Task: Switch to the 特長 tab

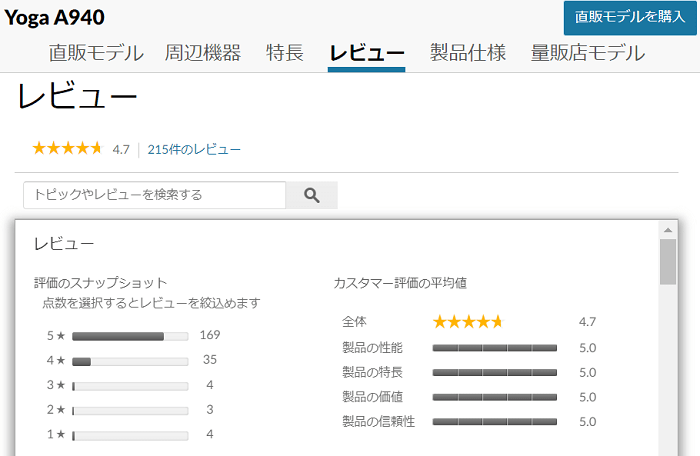Action: coord(285,53)
